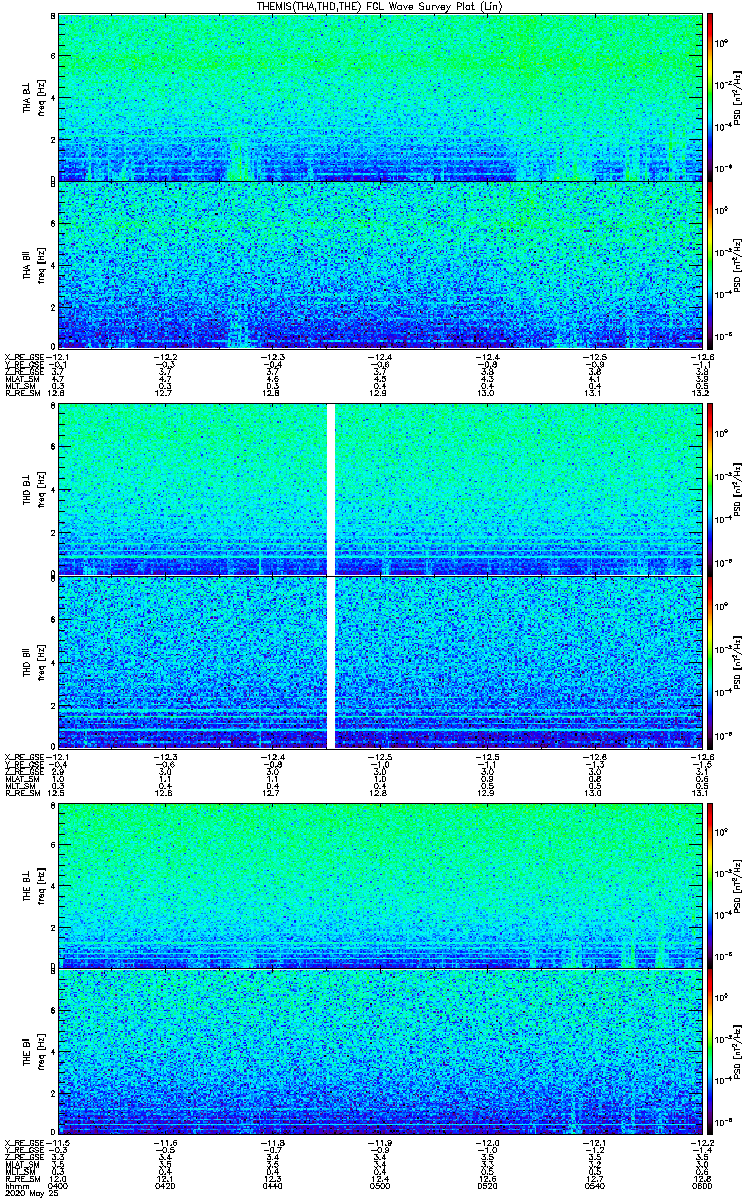Click the color bar beside THD B-parallel panel

coord(710,661)
